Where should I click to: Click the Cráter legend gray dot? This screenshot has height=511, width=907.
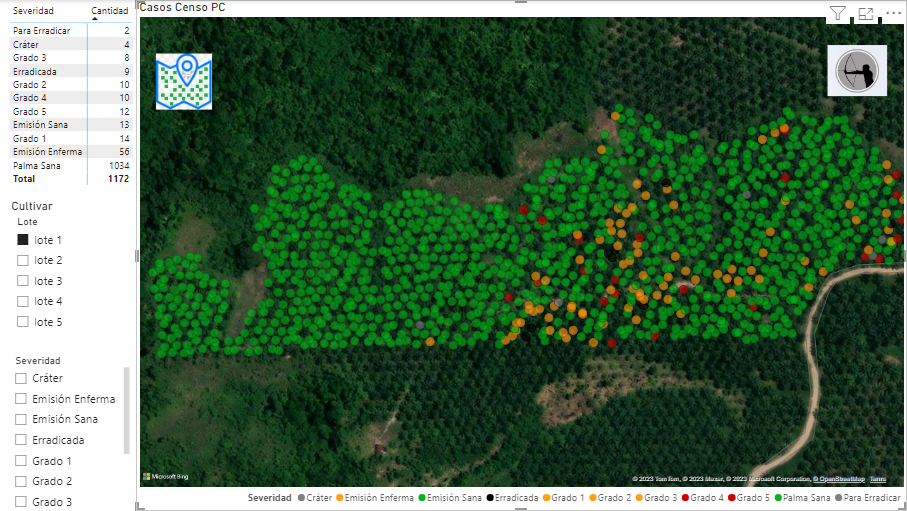[301, 498]
